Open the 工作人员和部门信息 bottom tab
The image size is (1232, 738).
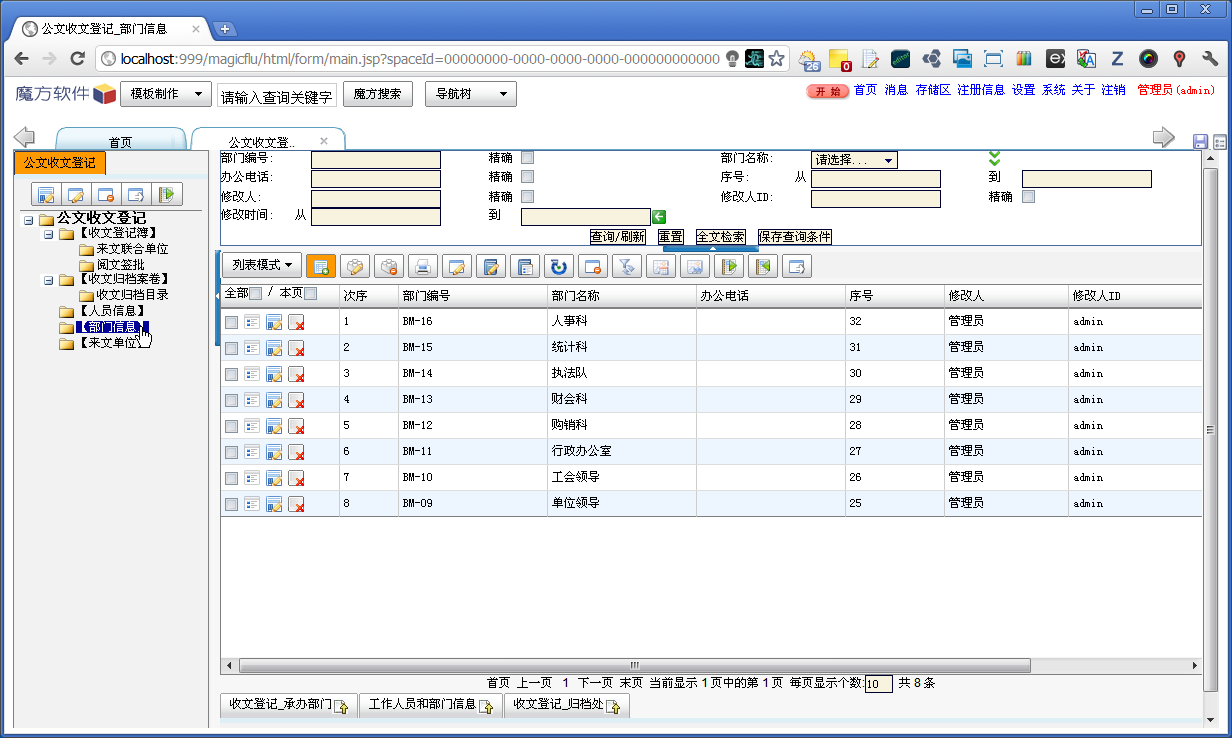430,705
